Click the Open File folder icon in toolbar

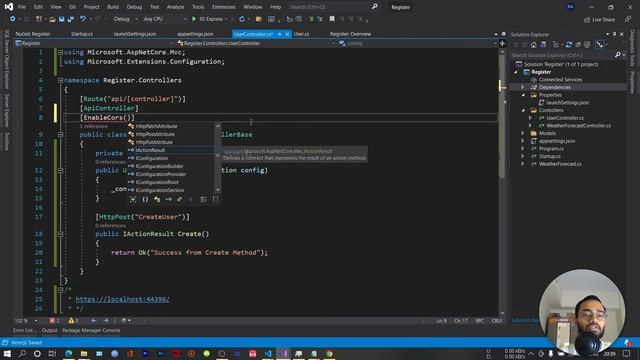pyautogui.click(x=52, y=19)
